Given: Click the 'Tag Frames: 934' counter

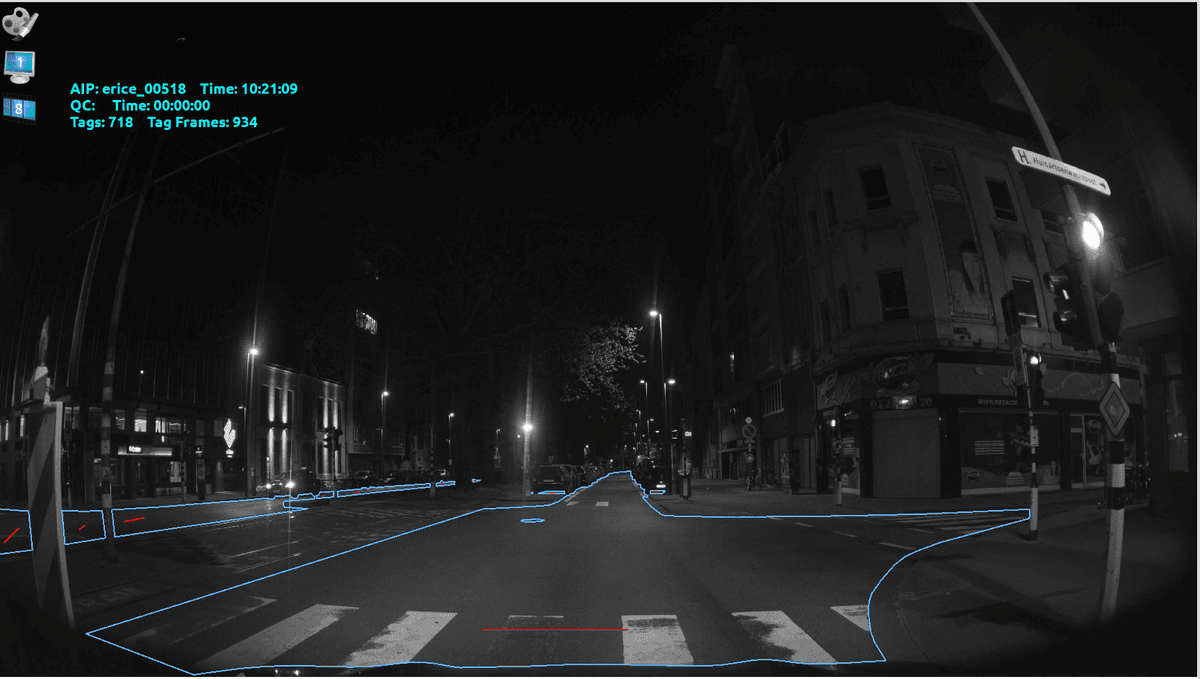Looking at the screenshot, I should (202, 122).
